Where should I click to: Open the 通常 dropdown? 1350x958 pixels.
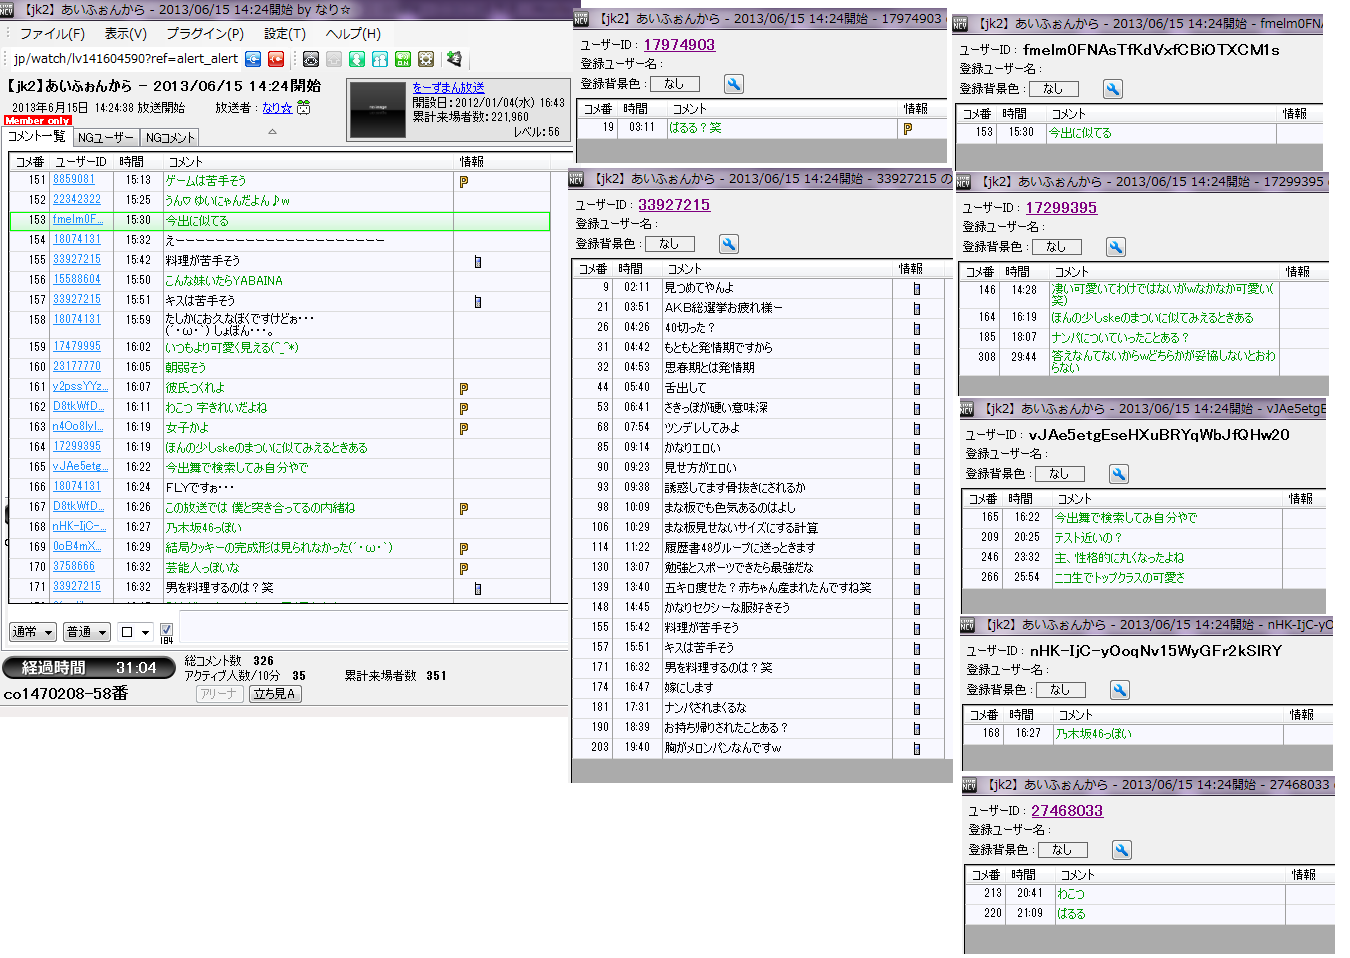tap(33, 632)
